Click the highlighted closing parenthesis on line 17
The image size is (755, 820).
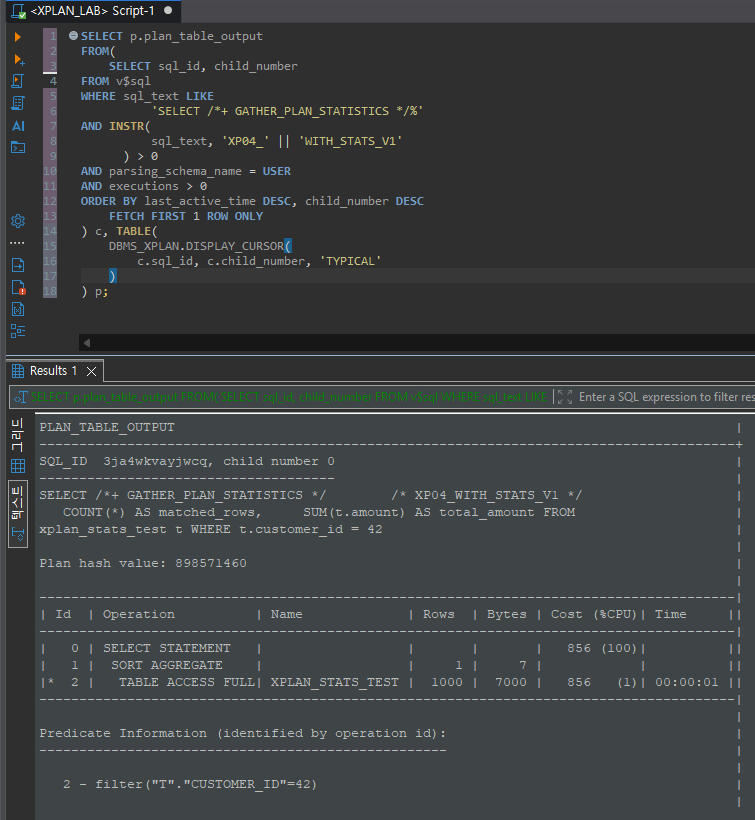pyautogui.click(x=112, y=276)
